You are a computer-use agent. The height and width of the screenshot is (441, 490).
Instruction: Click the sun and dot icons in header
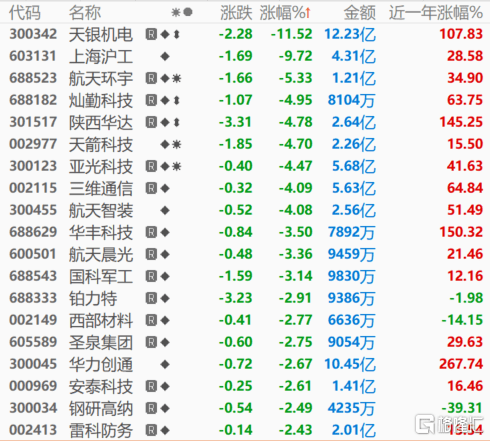182,12
